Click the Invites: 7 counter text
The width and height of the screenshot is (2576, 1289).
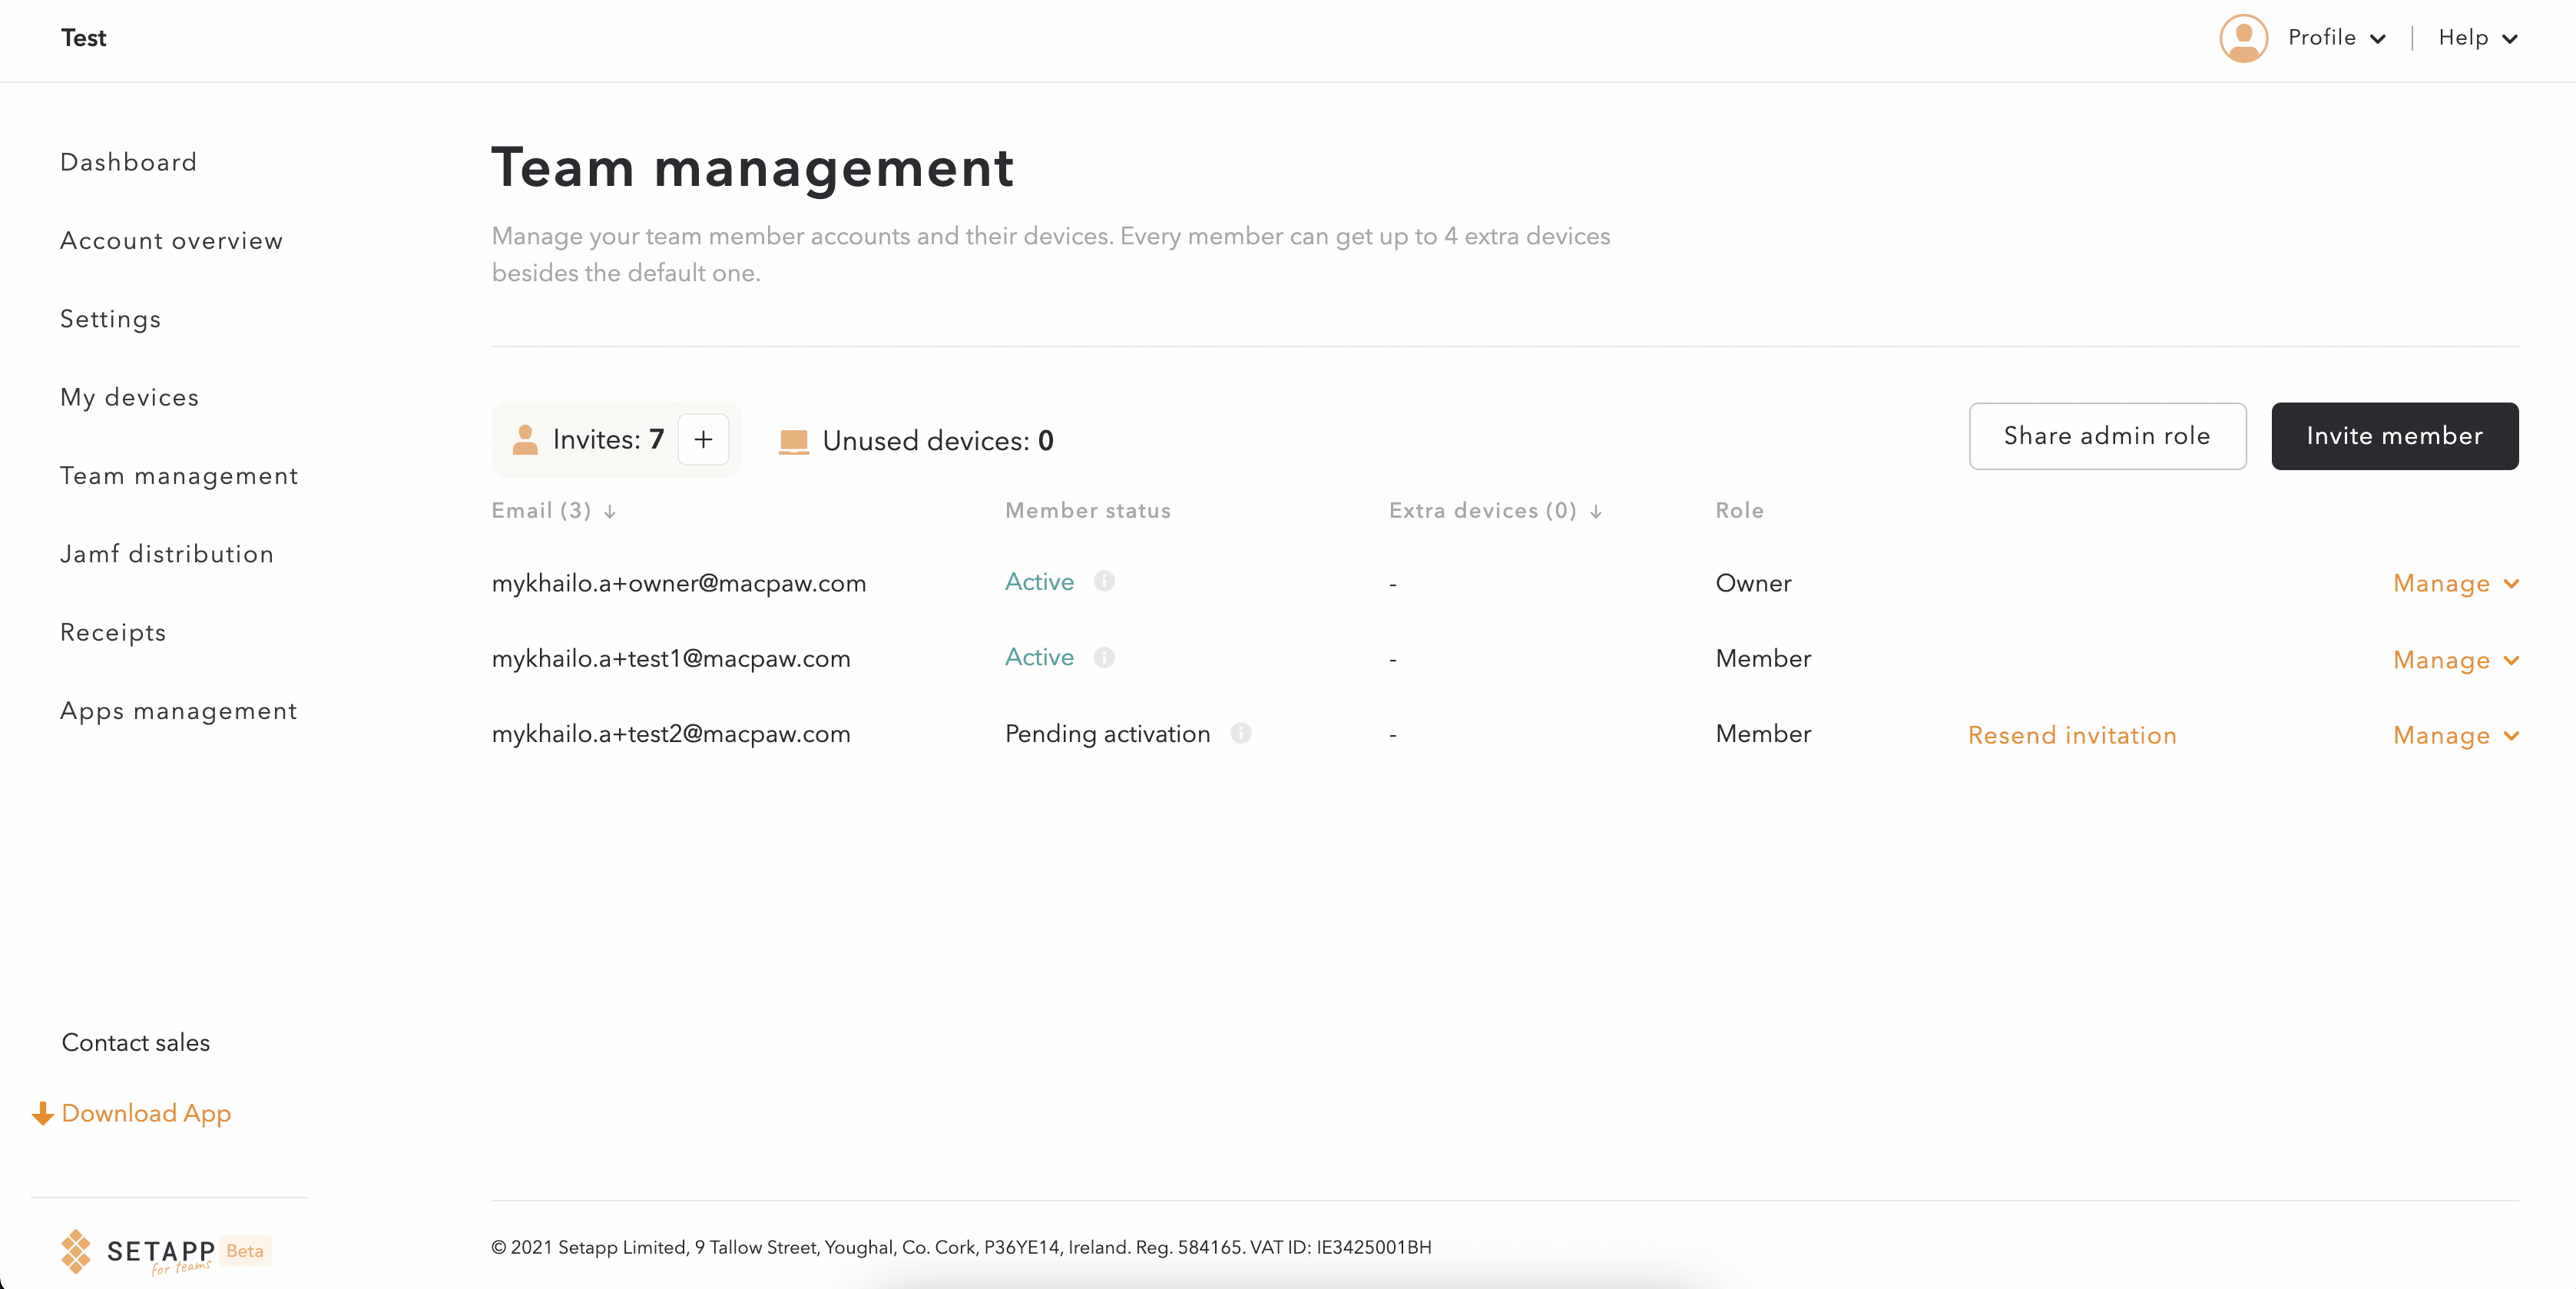pos(608,440)
